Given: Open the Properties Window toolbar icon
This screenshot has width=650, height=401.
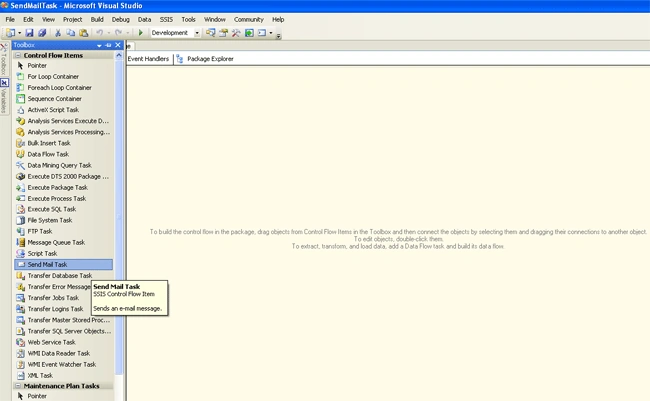Looking at the screenshot, I should (x=223, y=33).
